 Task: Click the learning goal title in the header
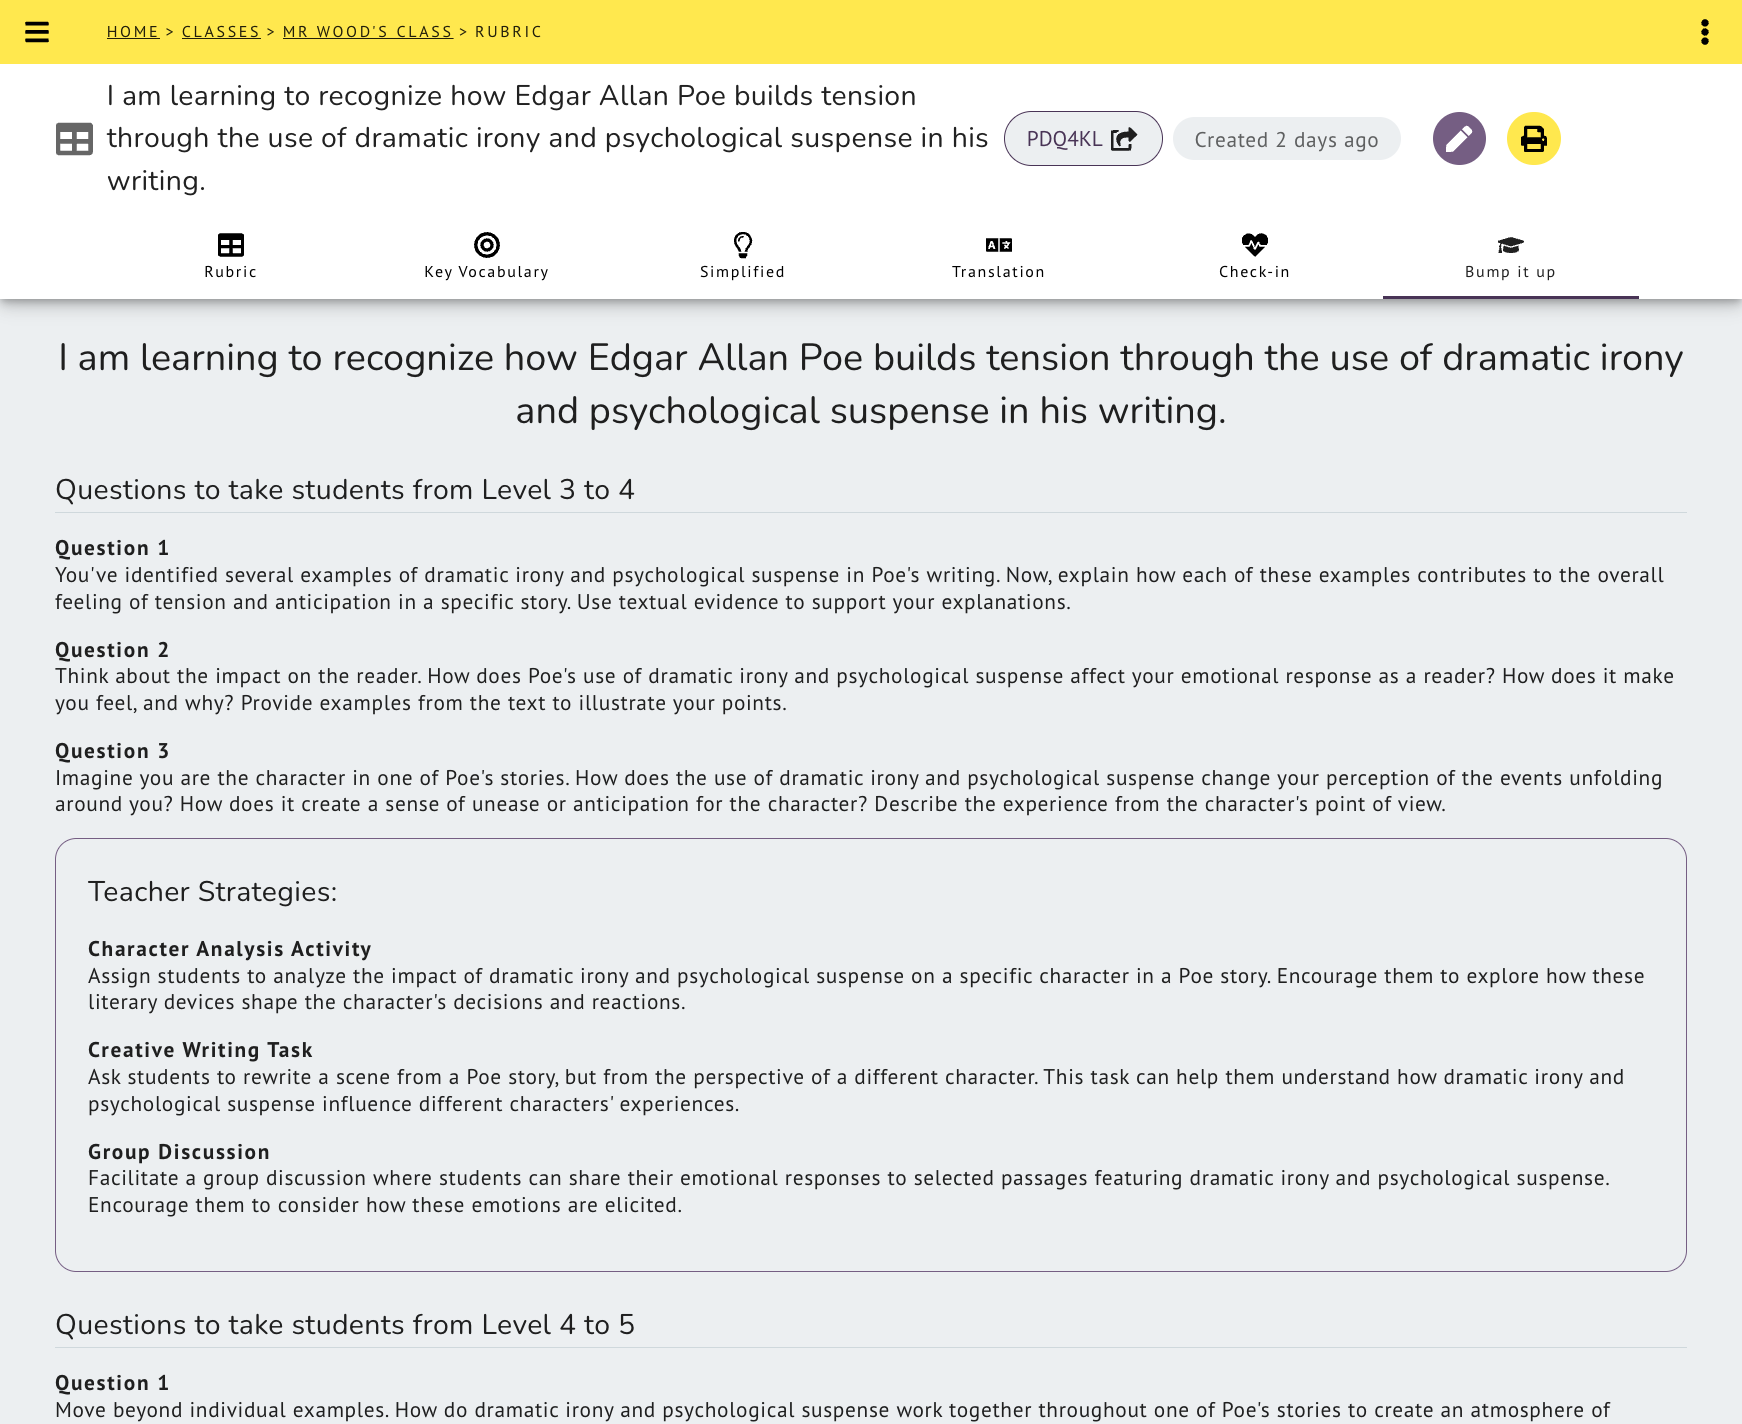click(x=548, y=138)
